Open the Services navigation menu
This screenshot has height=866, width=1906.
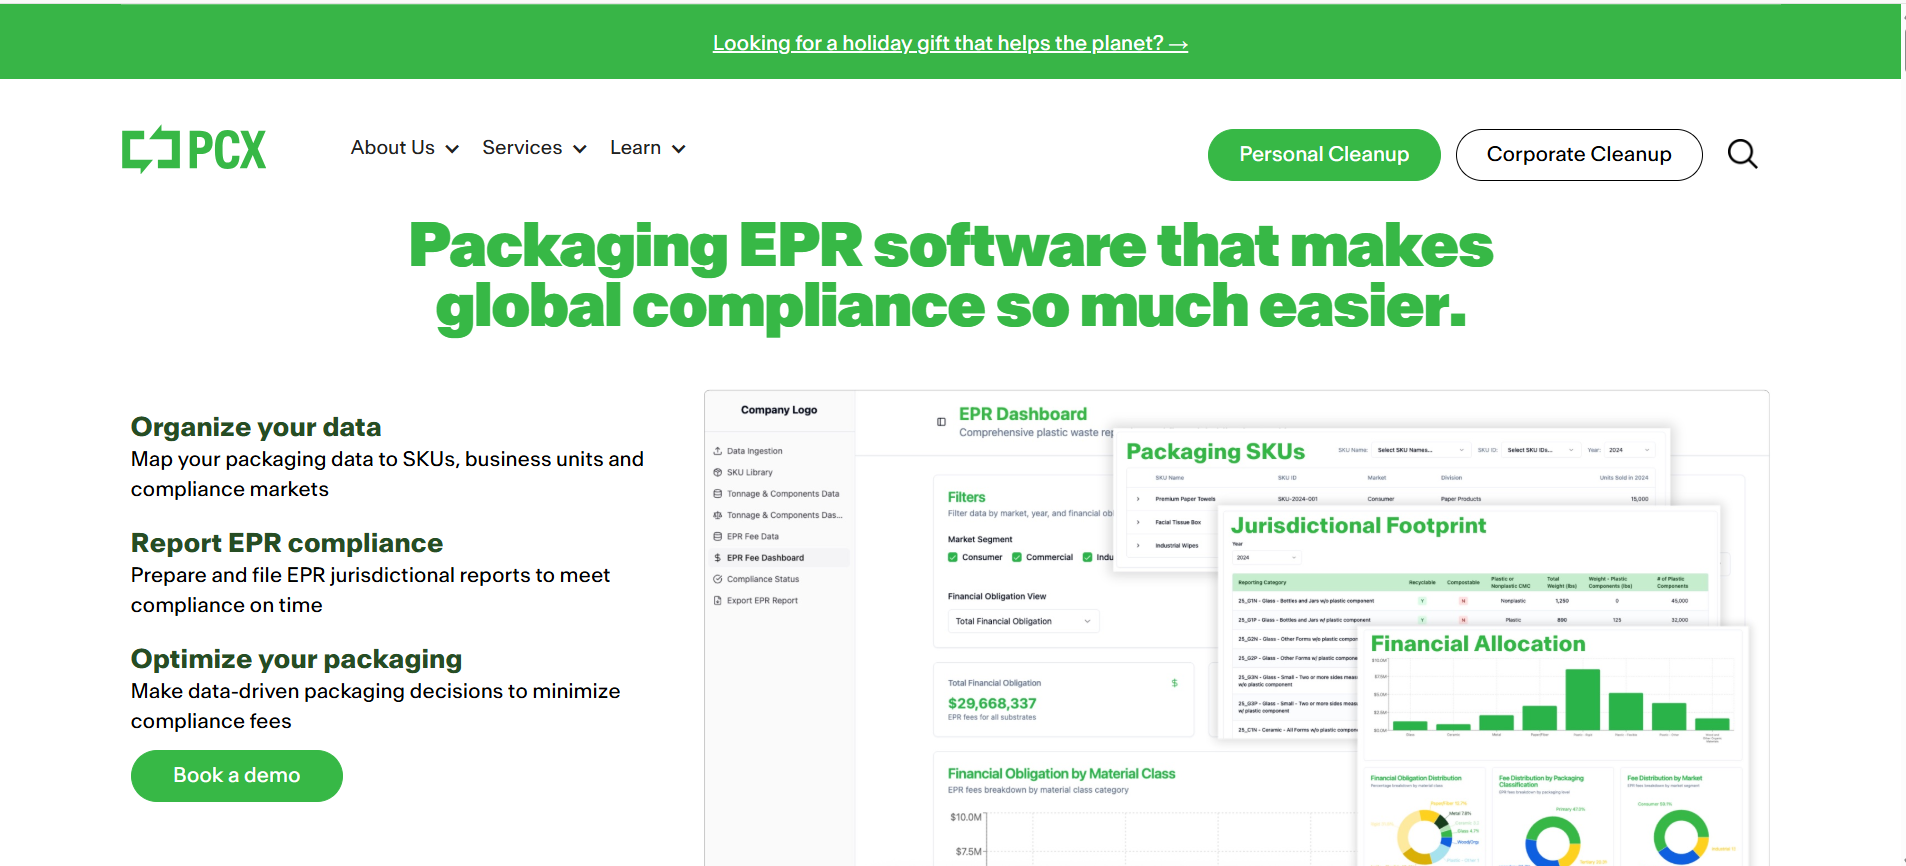[533, 148]
